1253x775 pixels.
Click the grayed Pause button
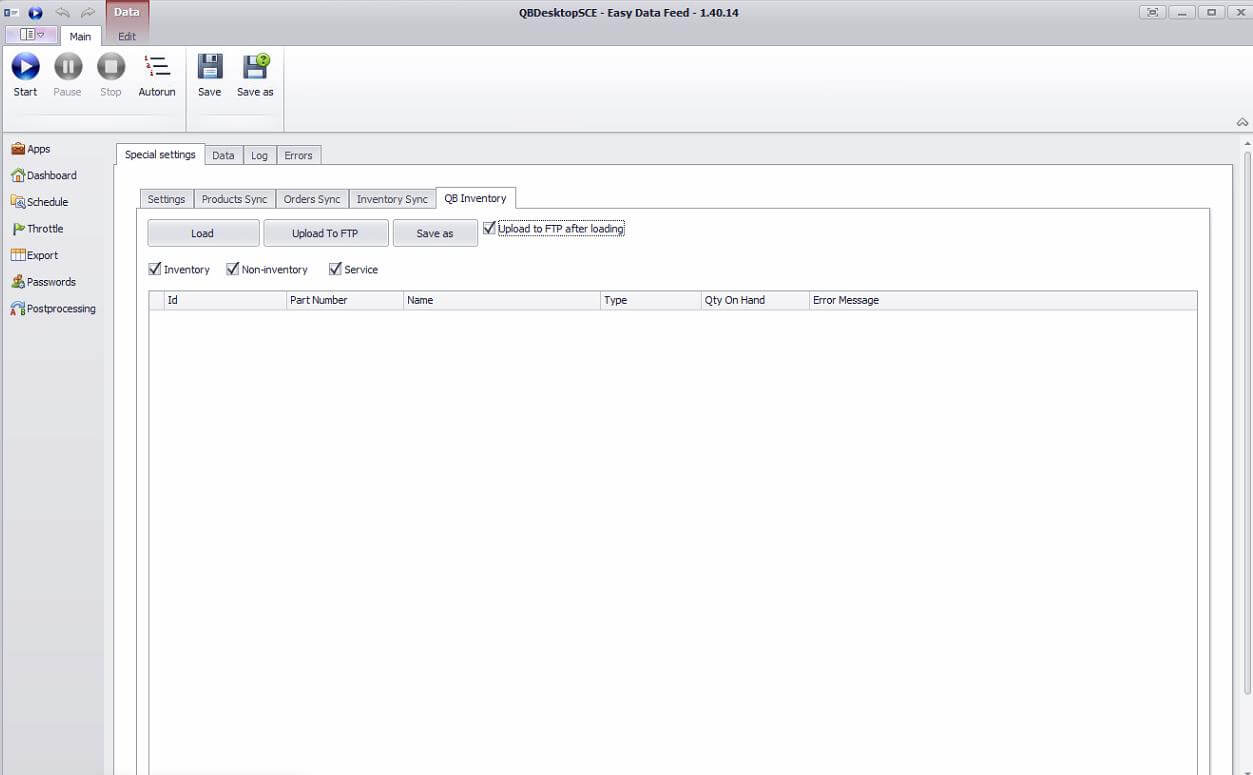click(x=67, y=76)
